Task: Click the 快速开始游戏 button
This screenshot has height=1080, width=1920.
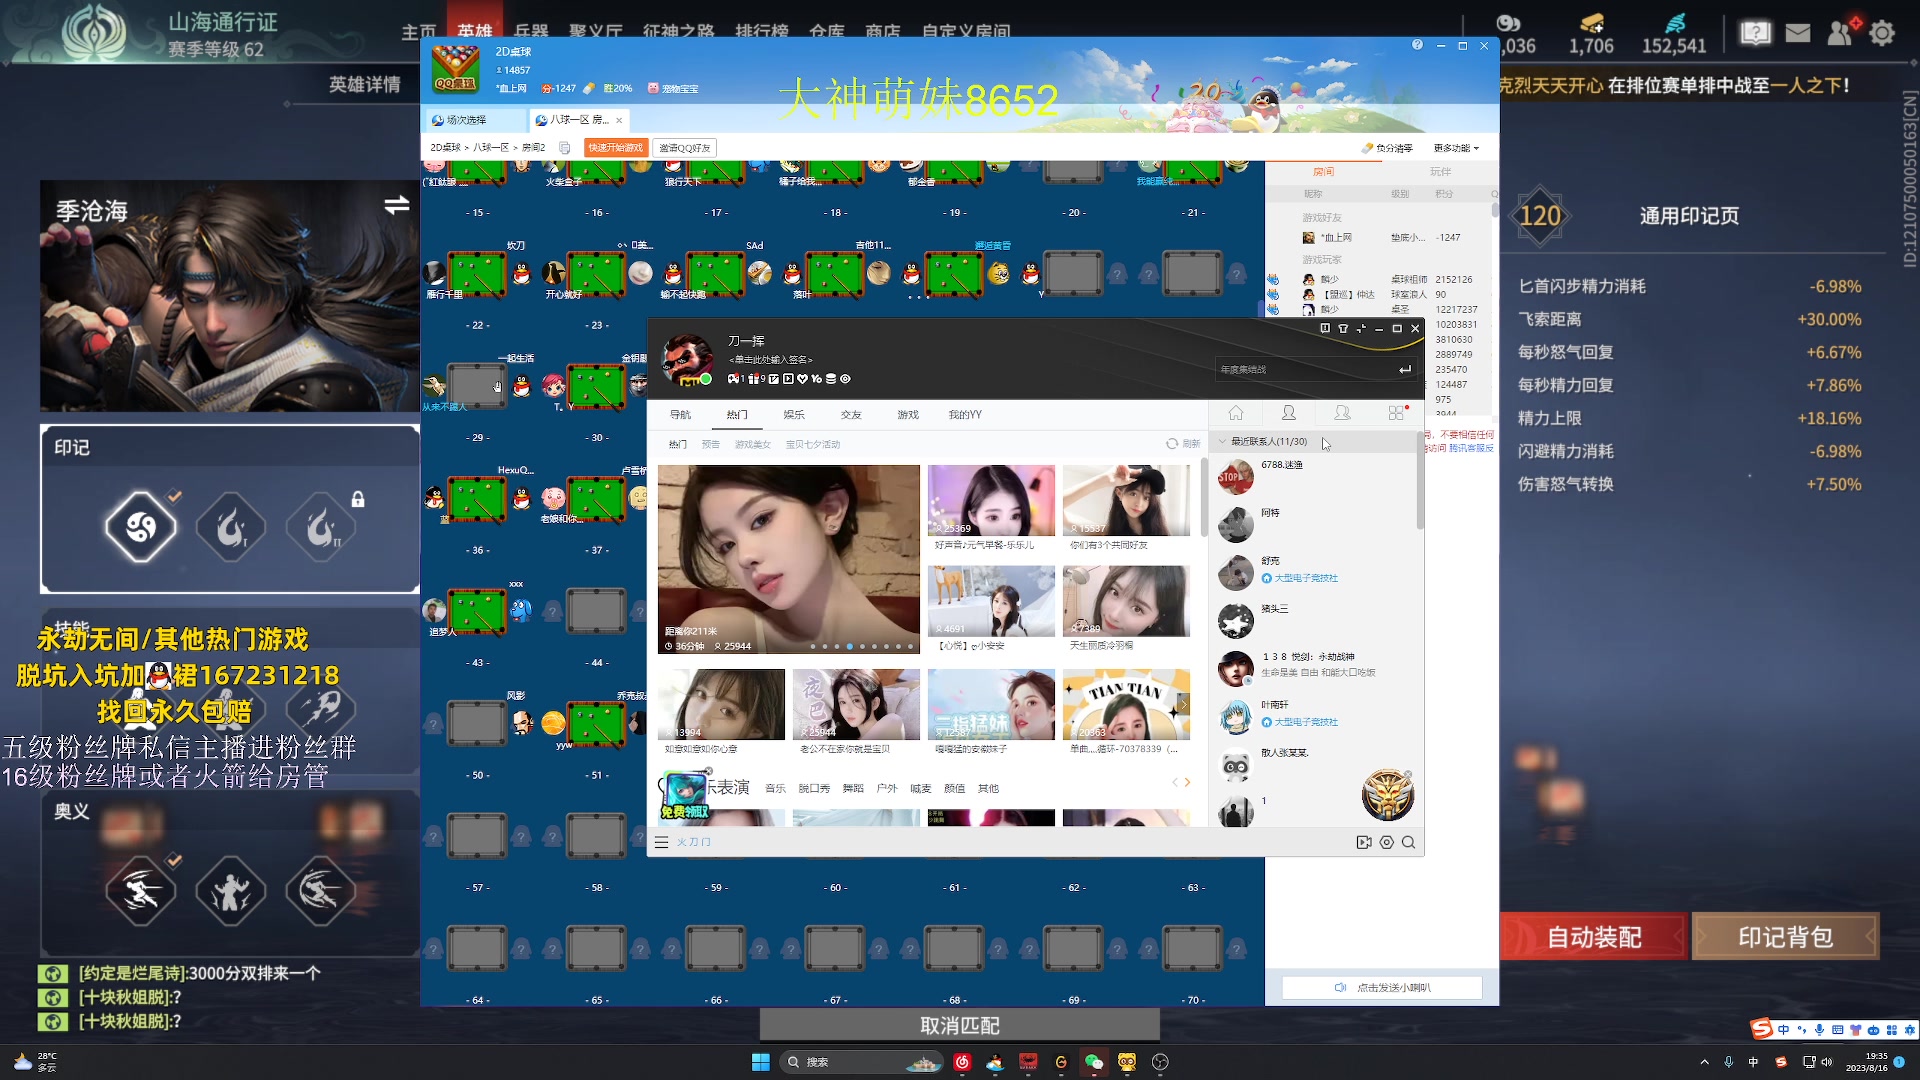Action: point(616,148)
